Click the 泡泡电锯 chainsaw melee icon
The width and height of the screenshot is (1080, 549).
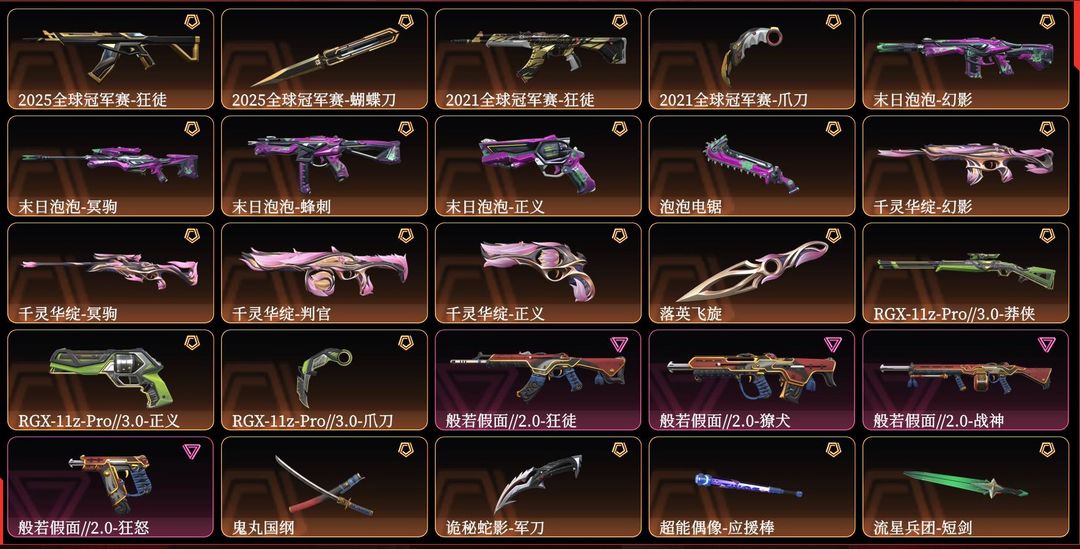tap(751, 163)
